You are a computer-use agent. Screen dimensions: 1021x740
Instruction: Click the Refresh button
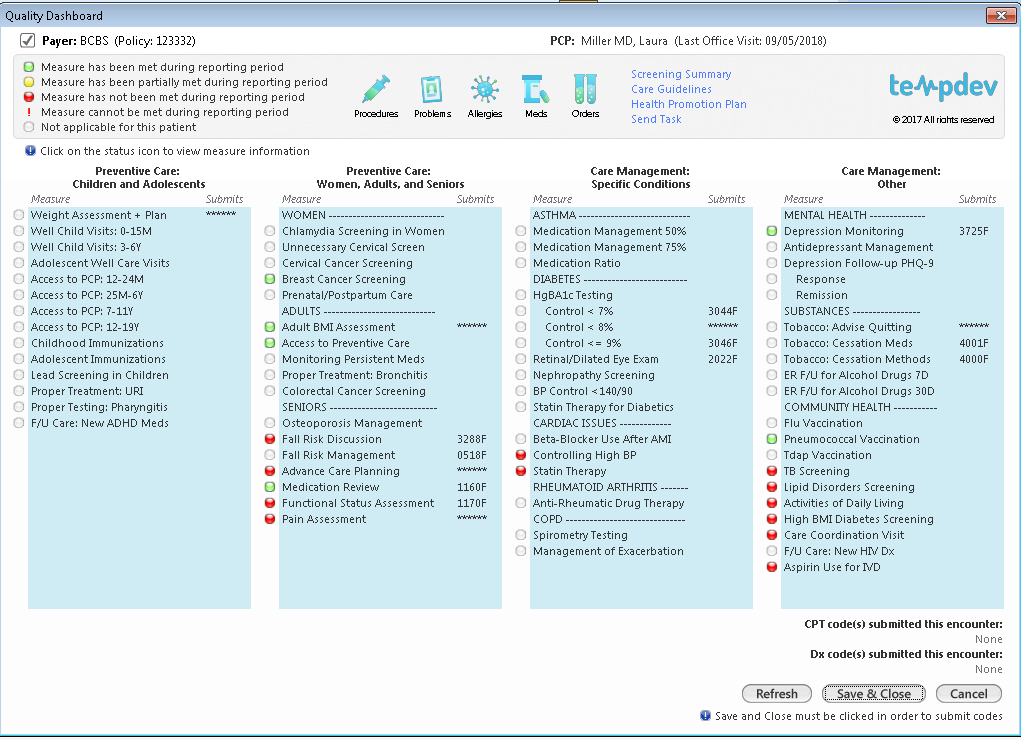pos(776,693)
